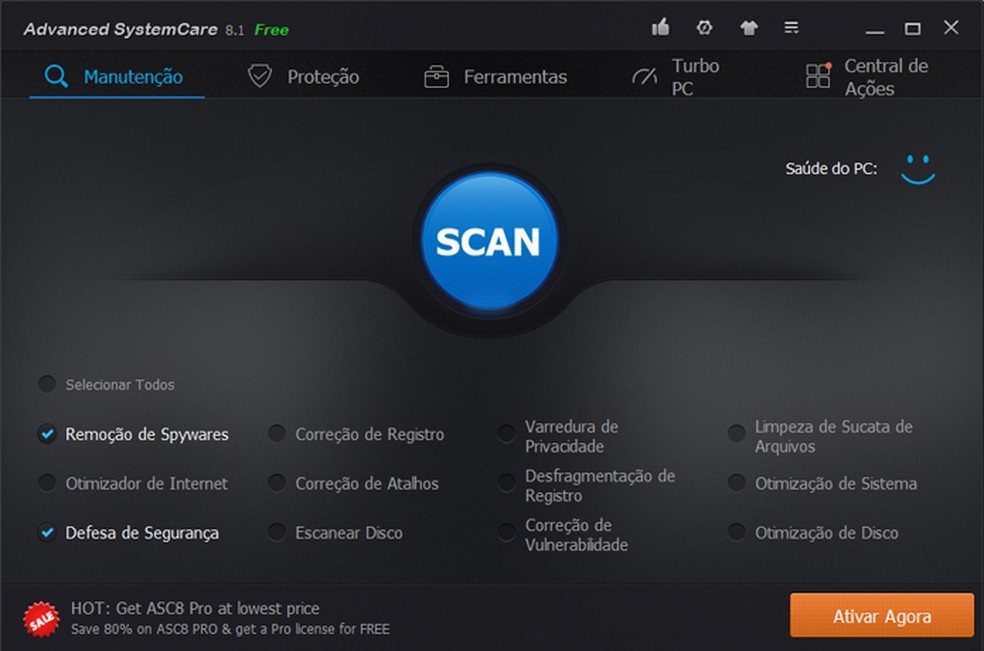Open the Central de Ações tab

coord(885,75)
